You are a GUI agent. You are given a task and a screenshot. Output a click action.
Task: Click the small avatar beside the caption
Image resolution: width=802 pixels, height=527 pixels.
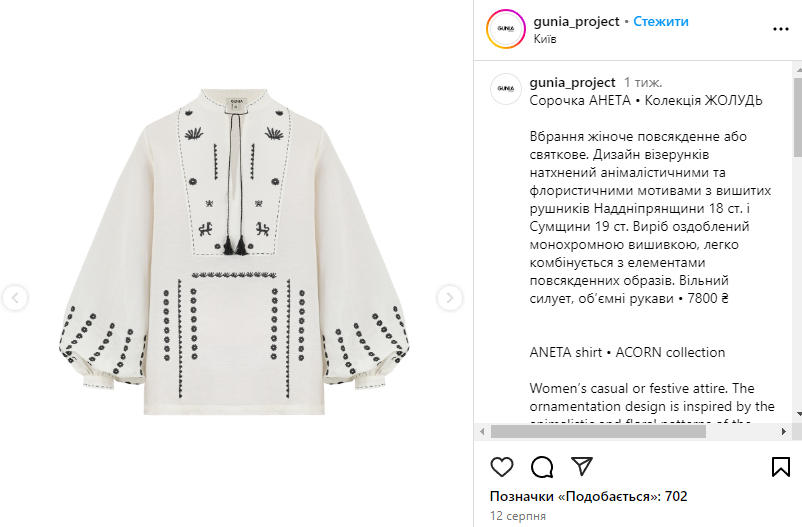[x=505, y=89]
